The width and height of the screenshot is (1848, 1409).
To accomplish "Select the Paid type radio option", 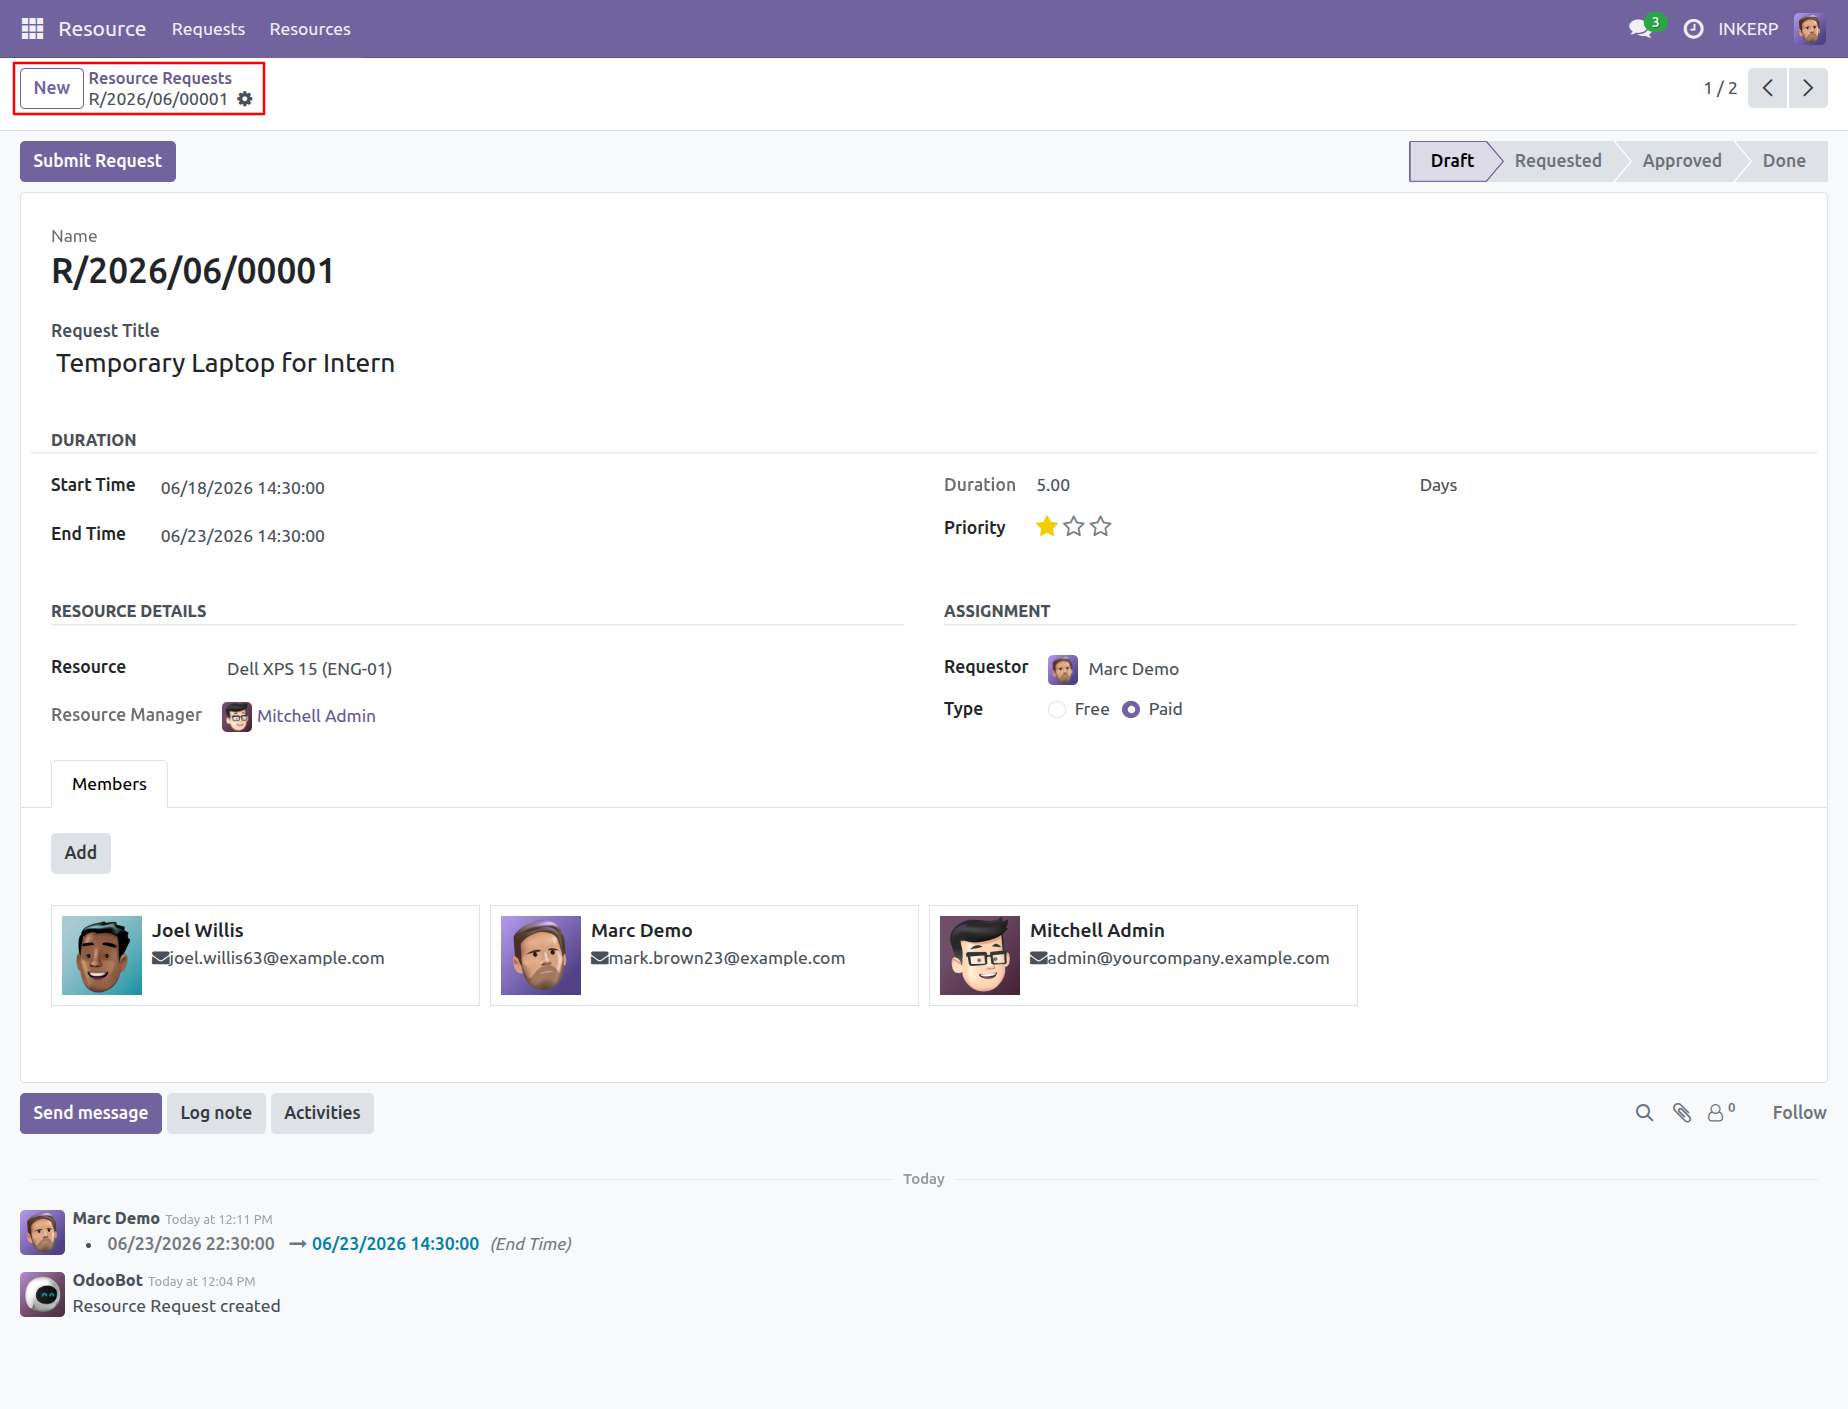I will 1131,709.
